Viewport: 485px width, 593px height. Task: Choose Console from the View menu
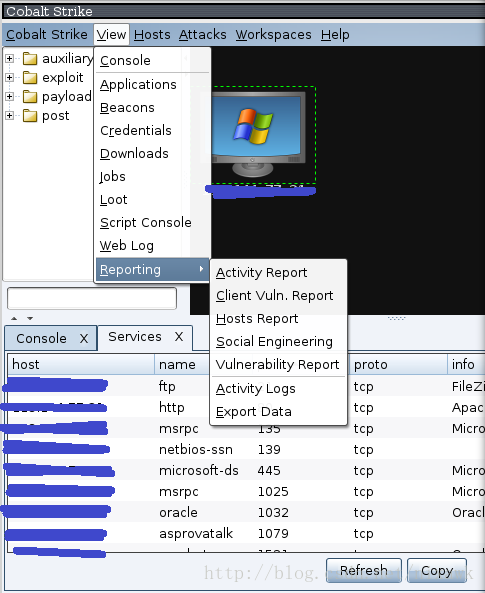click(152, 61)
